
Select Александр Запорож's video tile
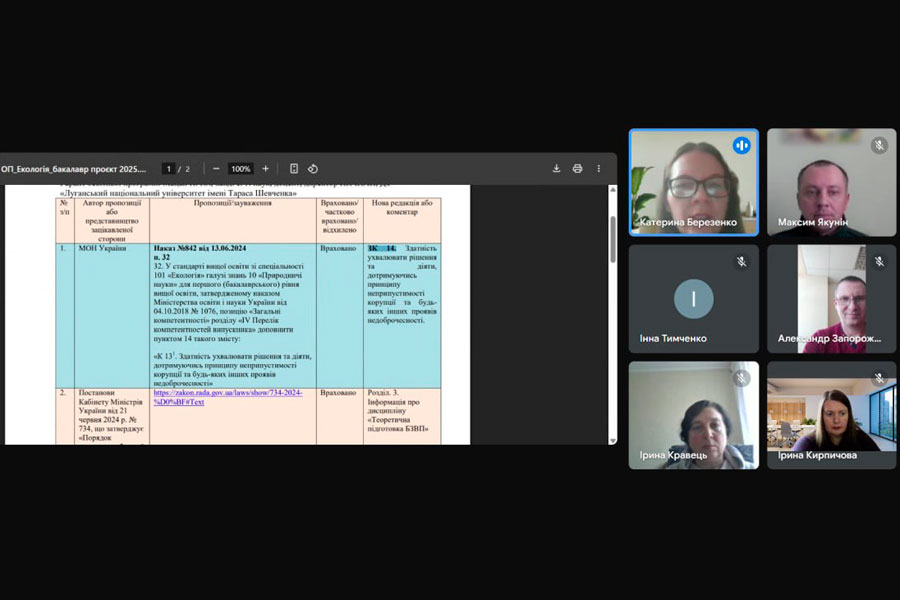pyautogui.click(x=831, y=299)
